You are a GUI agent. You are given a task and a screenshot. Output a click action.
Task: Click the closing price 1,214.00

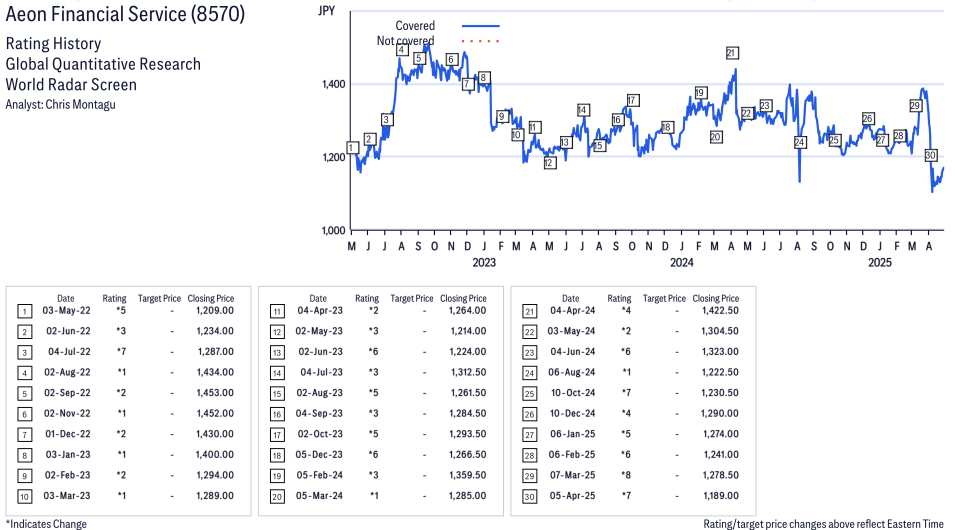pyautogui.click(x=468, y=331)
